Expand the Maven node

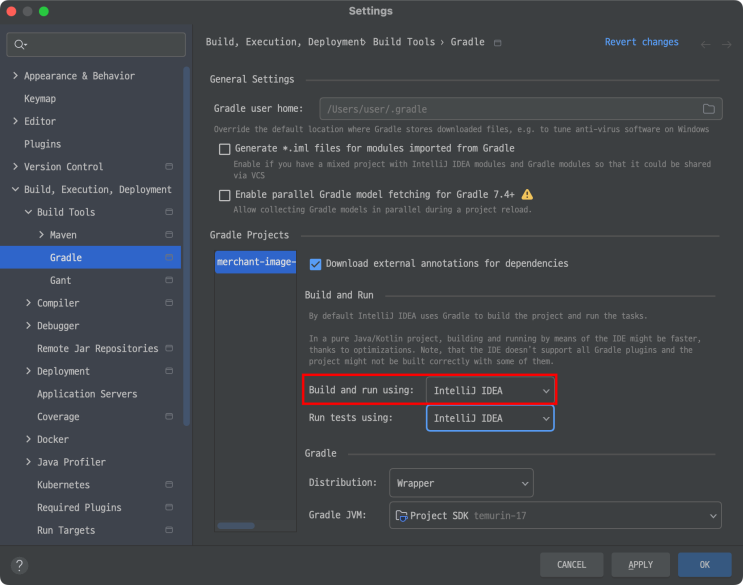coord(41,234)
